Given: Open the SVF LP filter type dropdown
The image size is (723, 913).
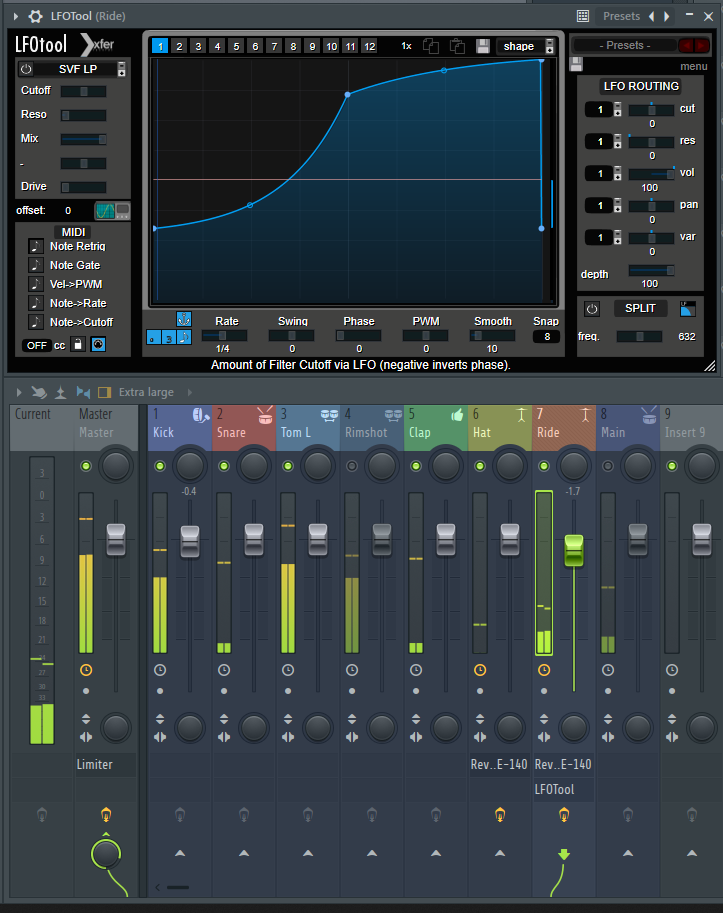Looking at the screenshot, I should pyautogui.click(x=122, y=69).
